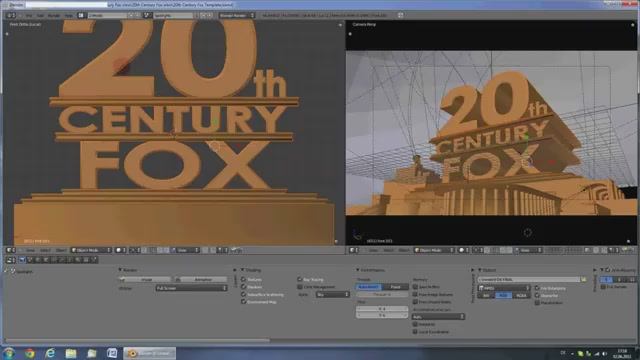Enable the Save Buffers checkbox
The image size is (640, 360).
pyautogui.click(x=415, y=287)
